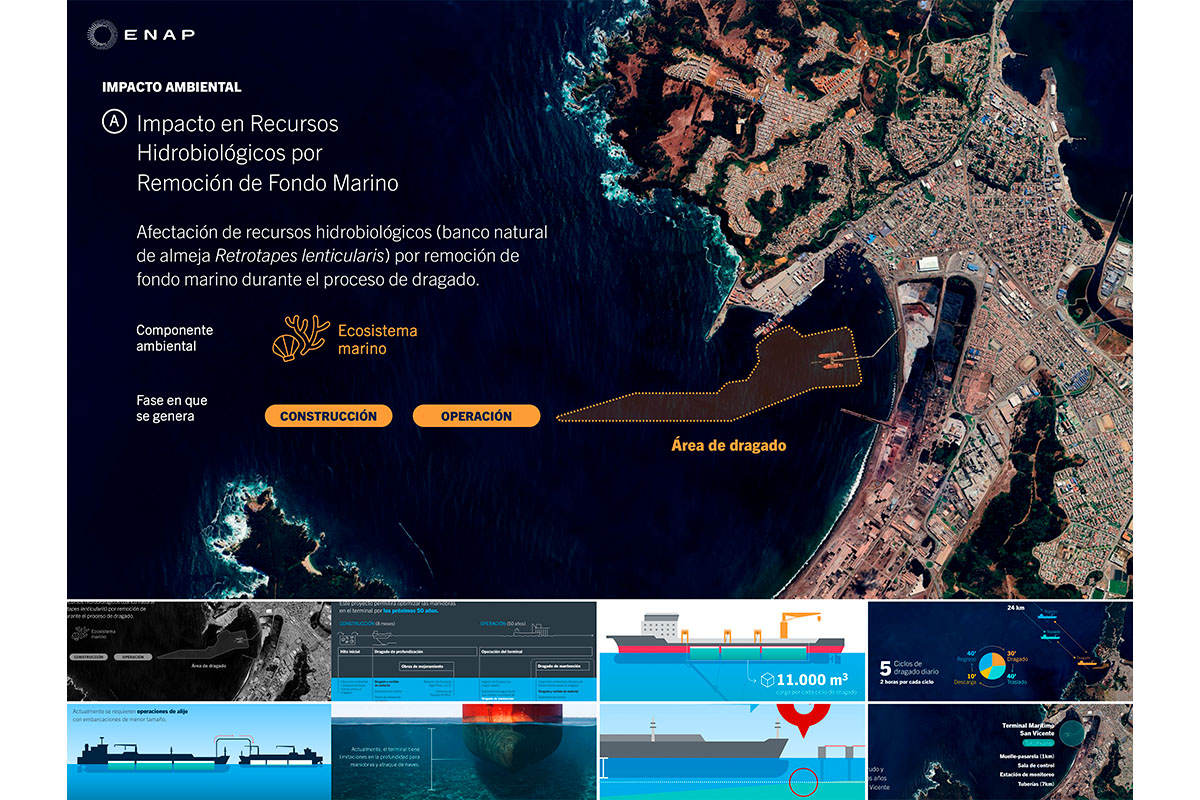Viewport: 1200px width, 800px height.
Task: Select the OPERACIÓN phase pill
Action: (476, 416)
